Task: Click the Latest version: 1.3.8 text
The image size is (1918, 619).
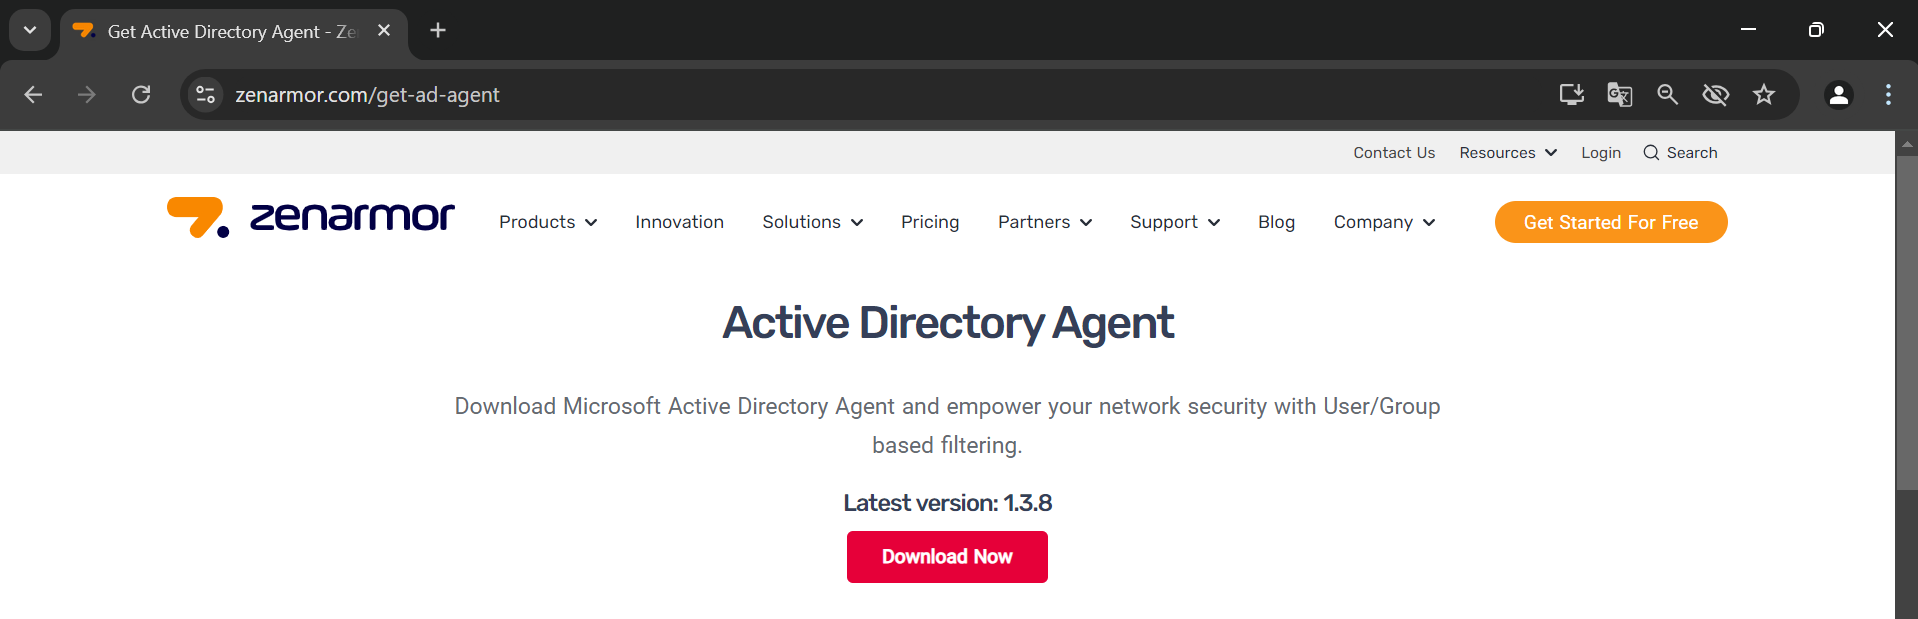Action: click(947, 503)
